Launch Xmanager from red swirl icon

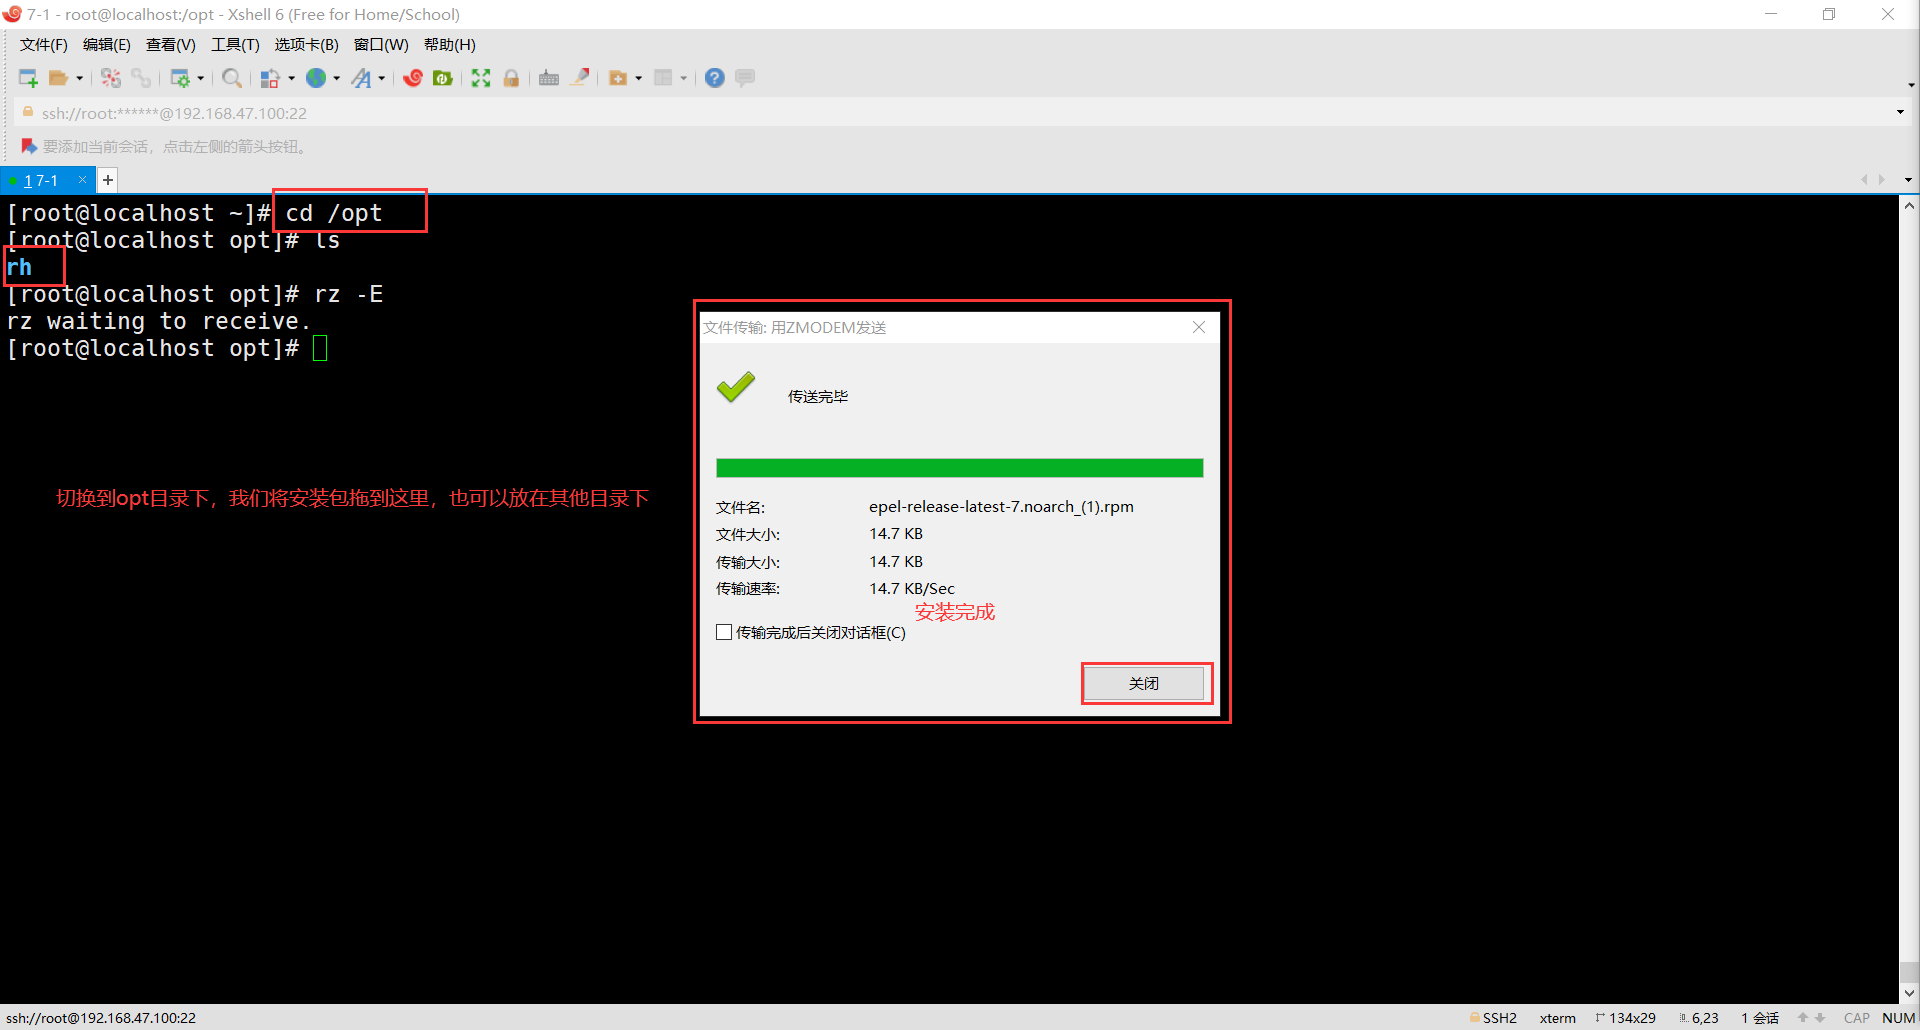point(413,78)
